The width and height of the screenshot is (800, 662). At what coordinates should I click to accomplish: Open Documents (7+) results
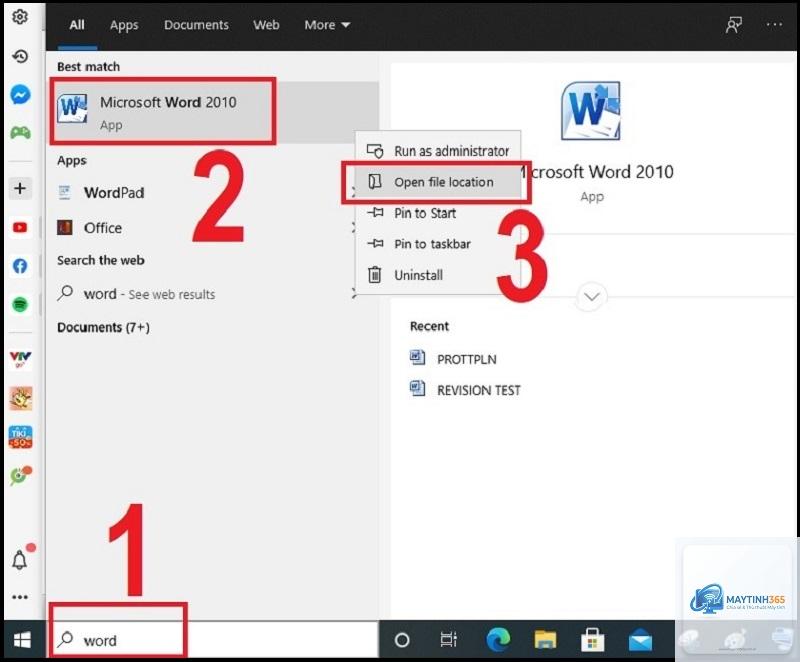pyautogui.click(x=103, y=327)
